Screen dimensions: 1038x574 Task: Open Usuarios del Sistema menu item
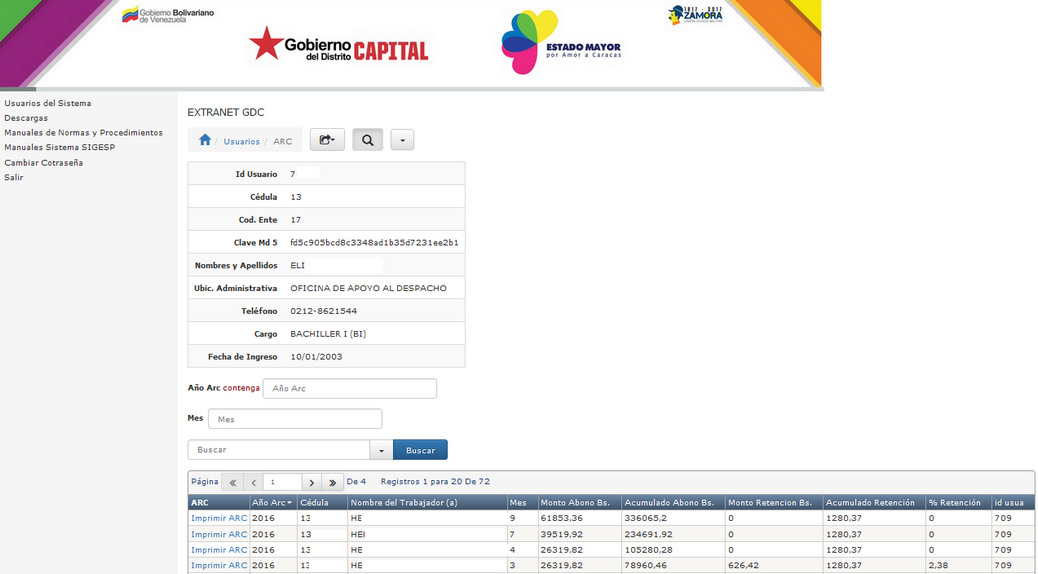[48, 103]
